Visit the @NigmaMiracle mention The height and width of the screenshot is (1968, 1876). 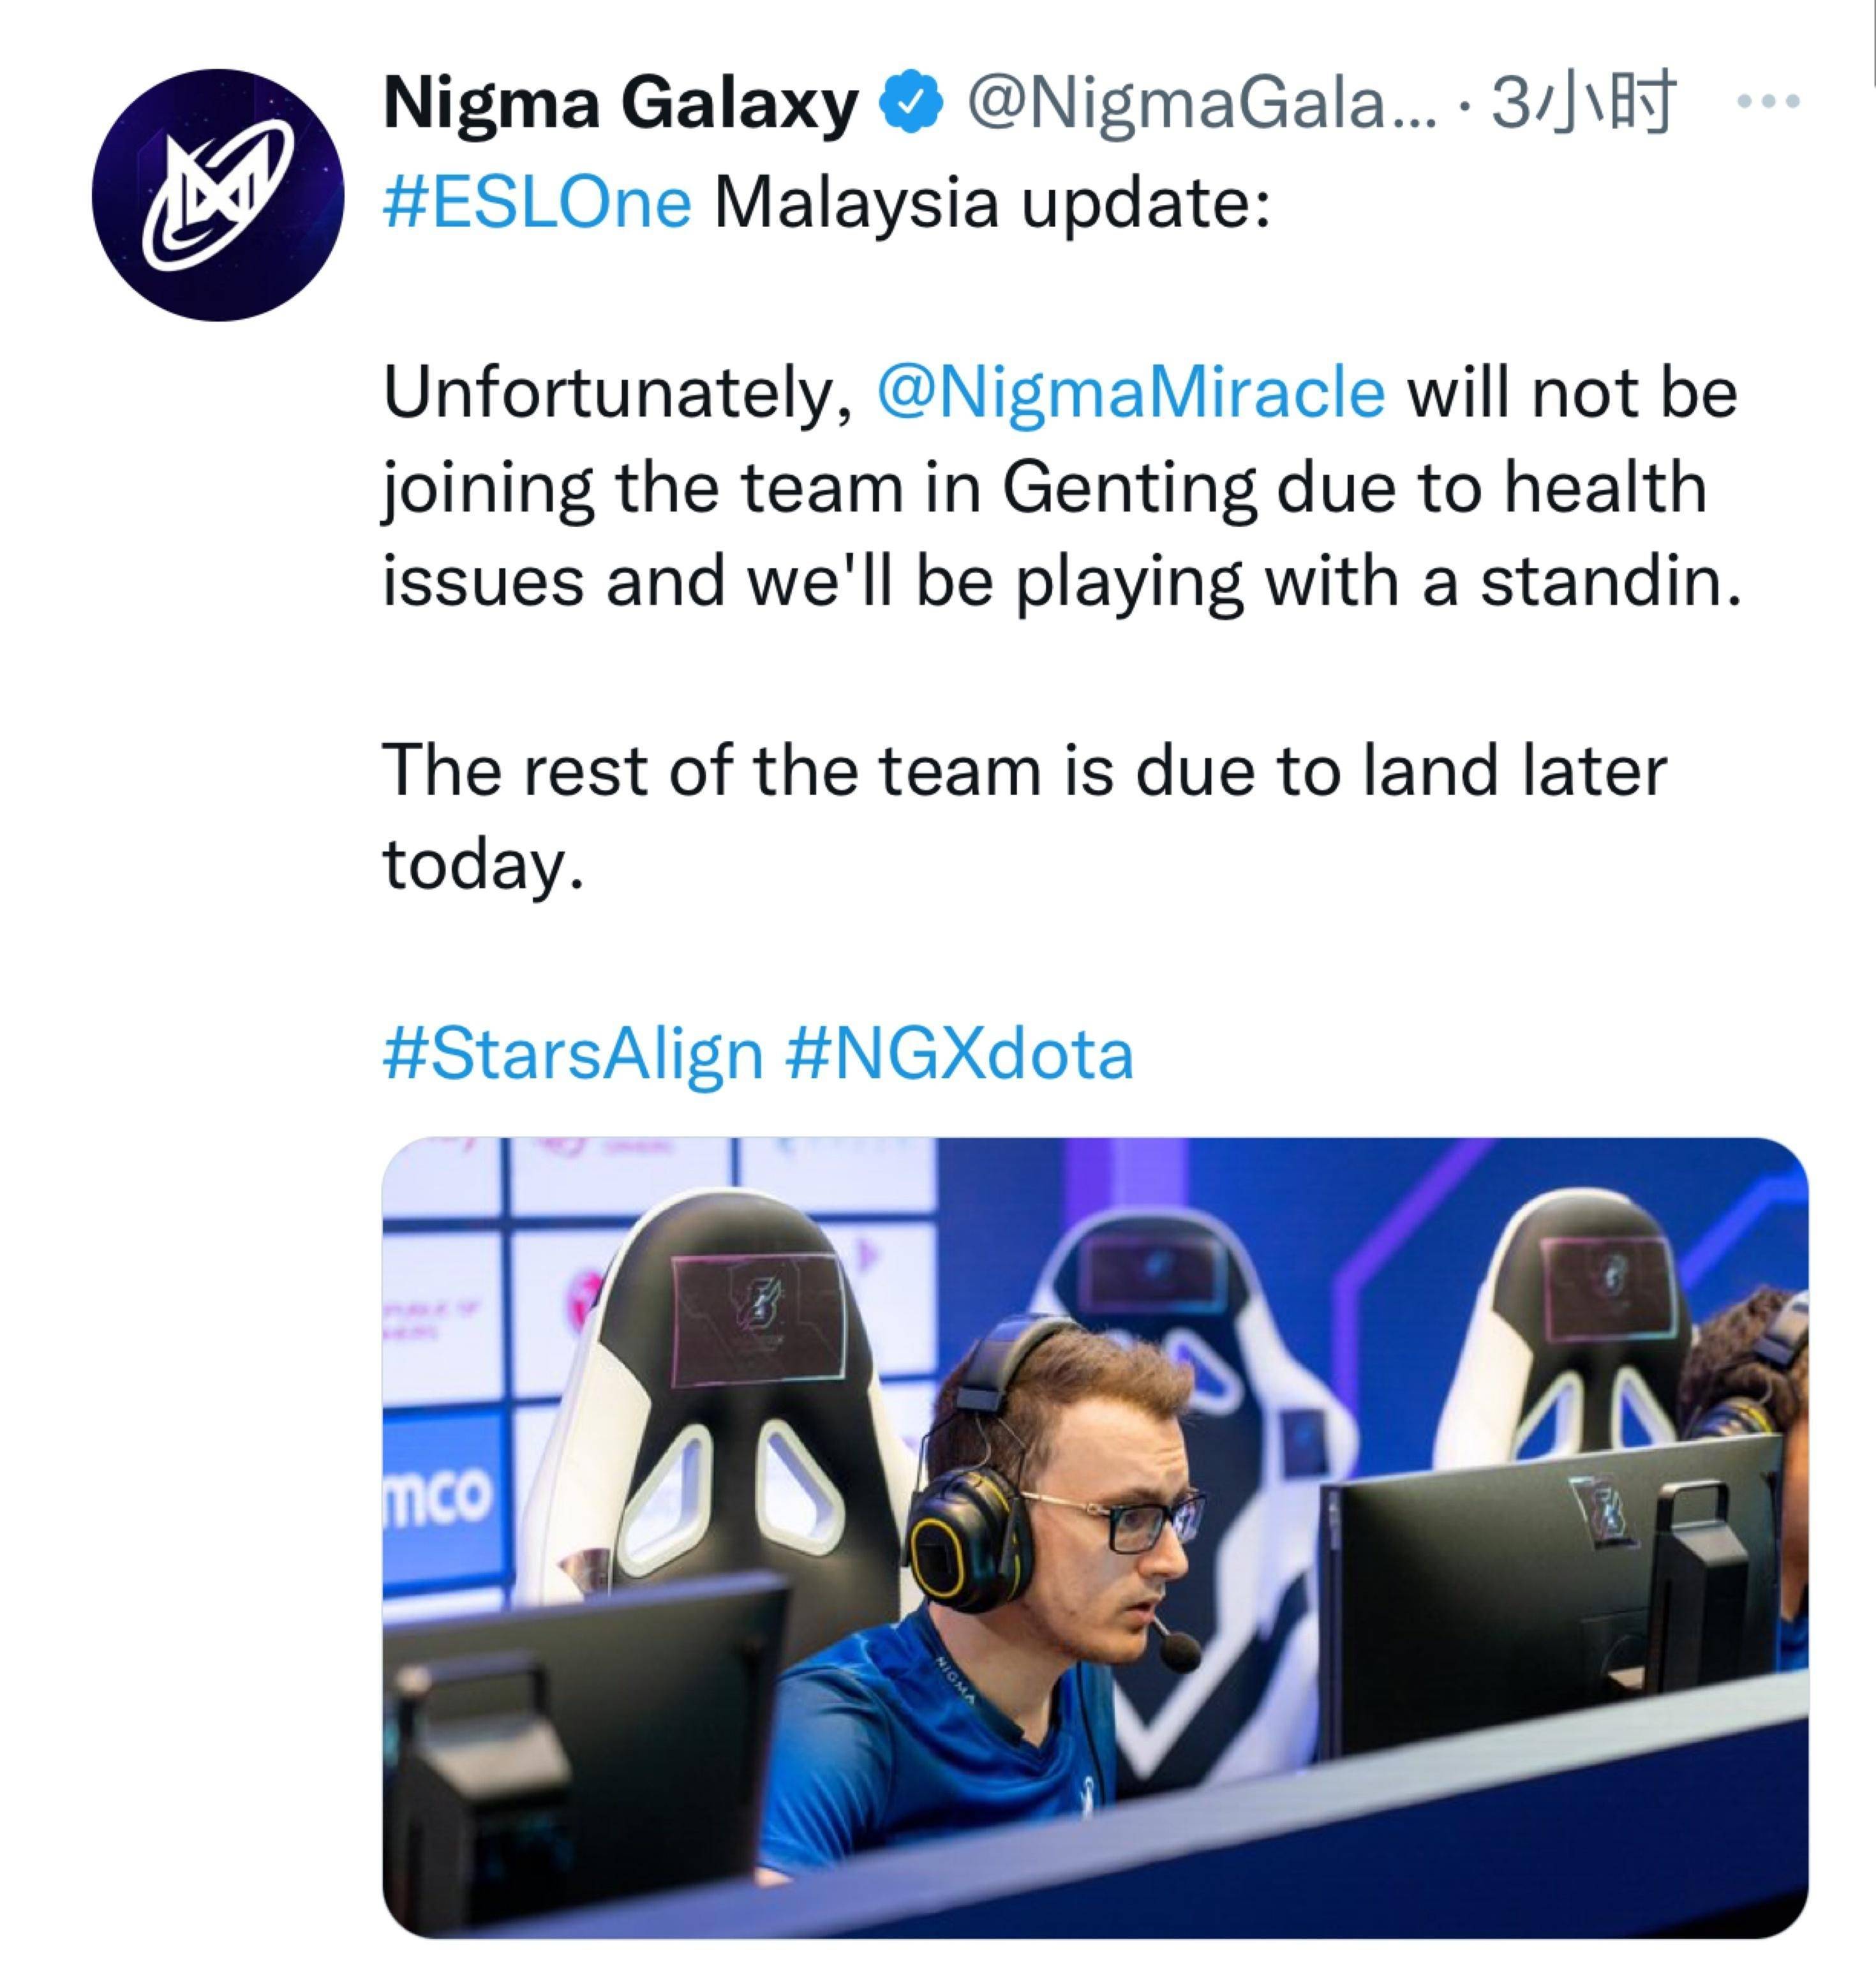tap(1130, 393)
